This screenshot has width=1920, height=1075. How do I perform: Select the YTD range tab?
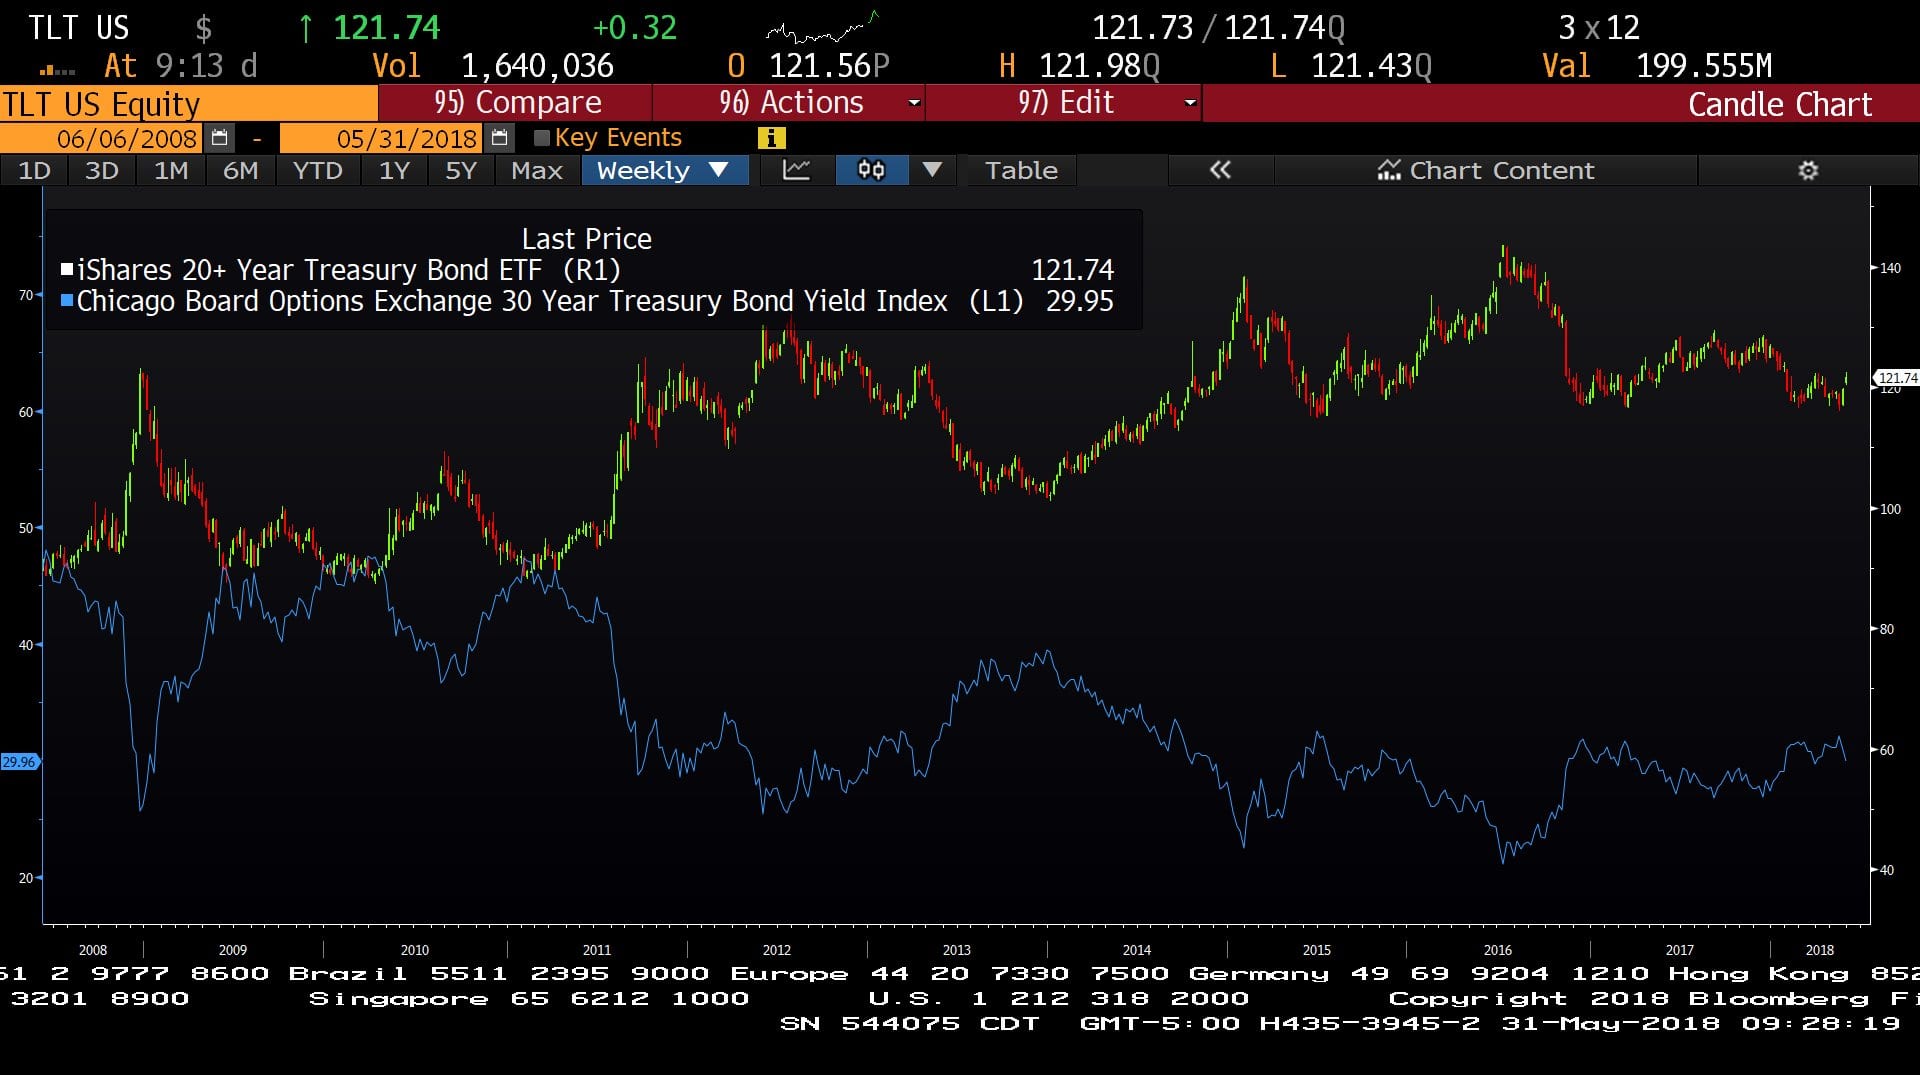point(317,170)
